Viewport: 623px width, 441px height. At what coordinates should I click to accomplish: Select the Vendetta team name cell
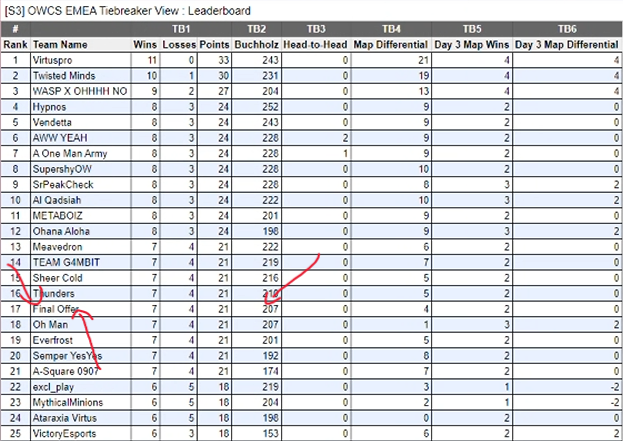pyautogui.click(x=81, y=122)
